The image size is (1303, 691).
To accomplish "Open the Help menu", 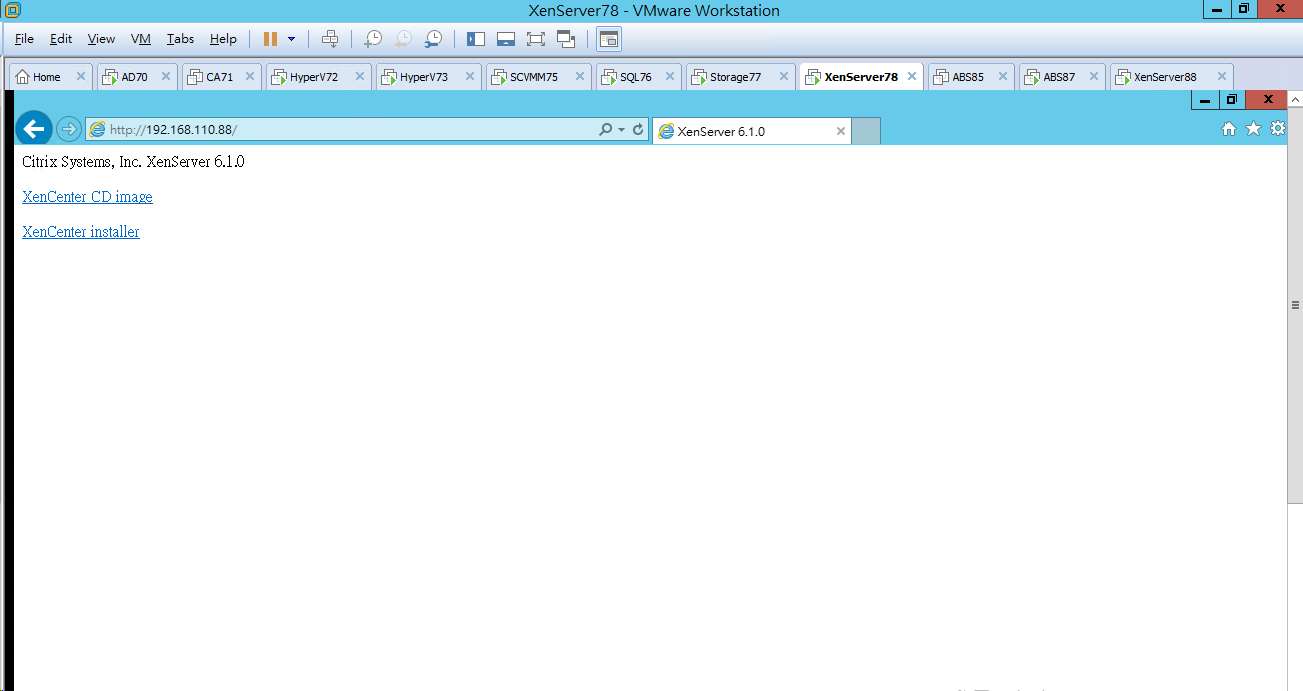I will coord(223,39).
